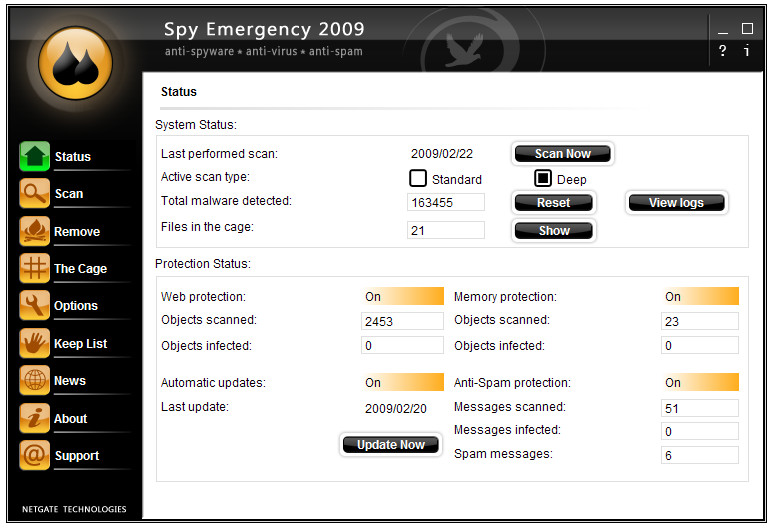This screenshot has height=528, width=771.
Task: Click the NETGATE TECHNOLOGIES text
Action: click(74, 509)
